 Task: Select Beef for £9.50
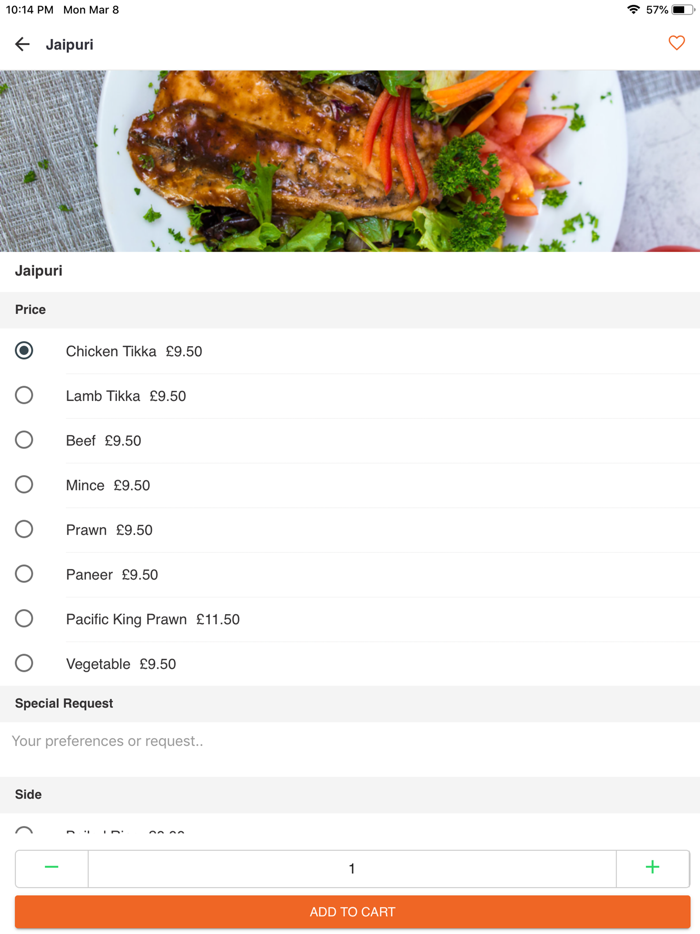[x=24, y=440]
